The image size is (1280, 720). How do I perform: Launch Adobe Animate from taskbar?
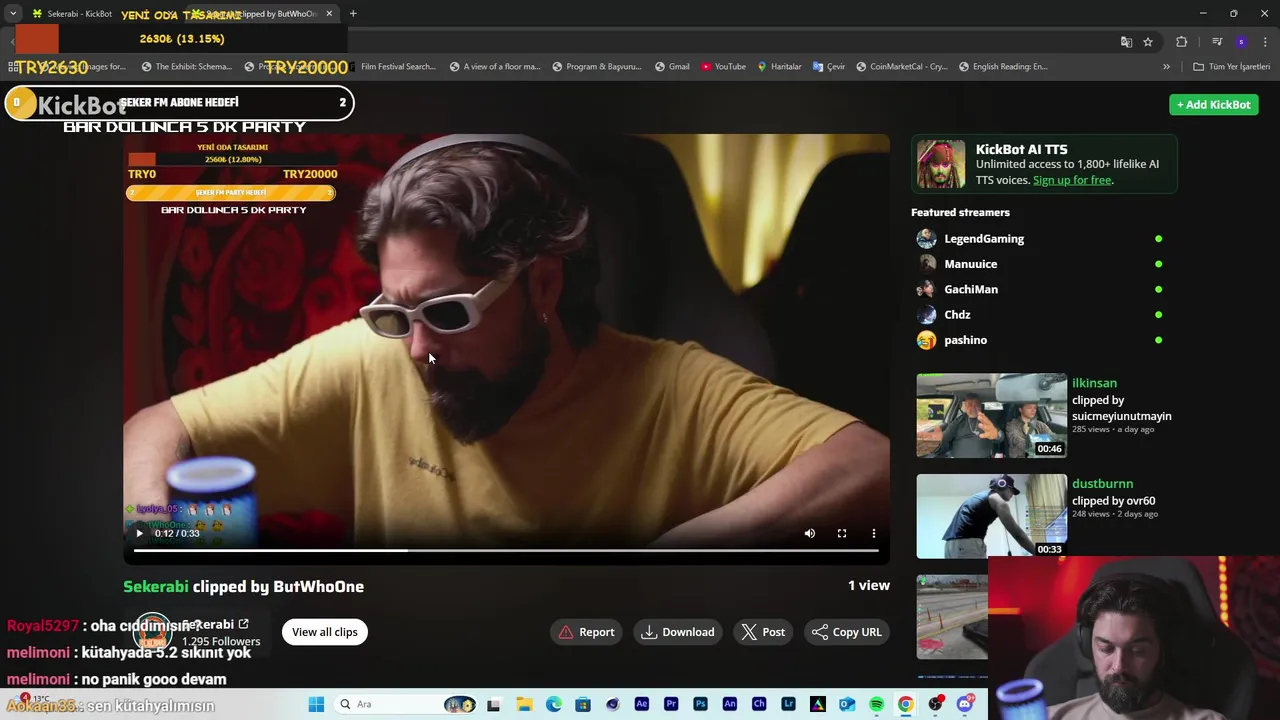(x=730, y=705)
